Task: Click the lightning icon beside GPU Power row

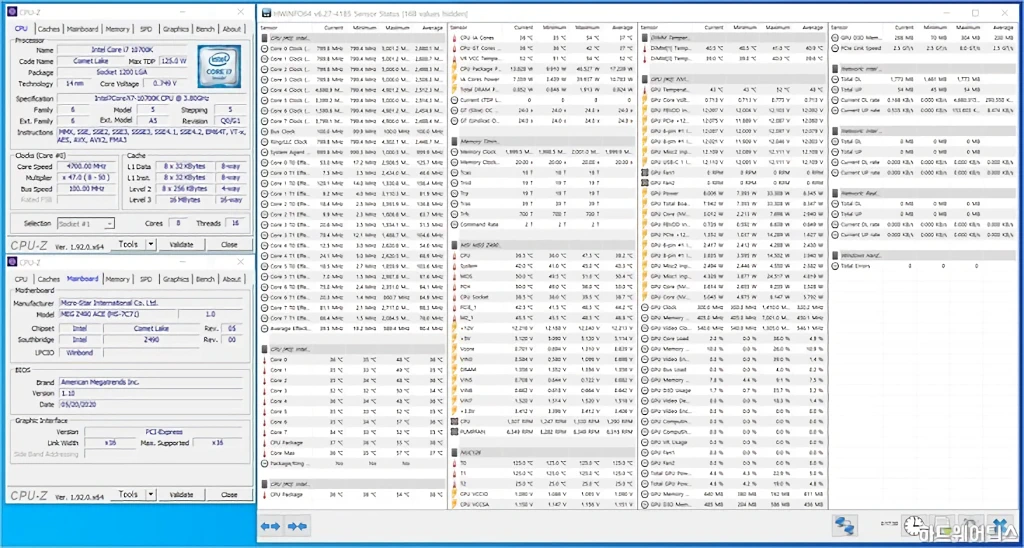Action: coord(645,193)
